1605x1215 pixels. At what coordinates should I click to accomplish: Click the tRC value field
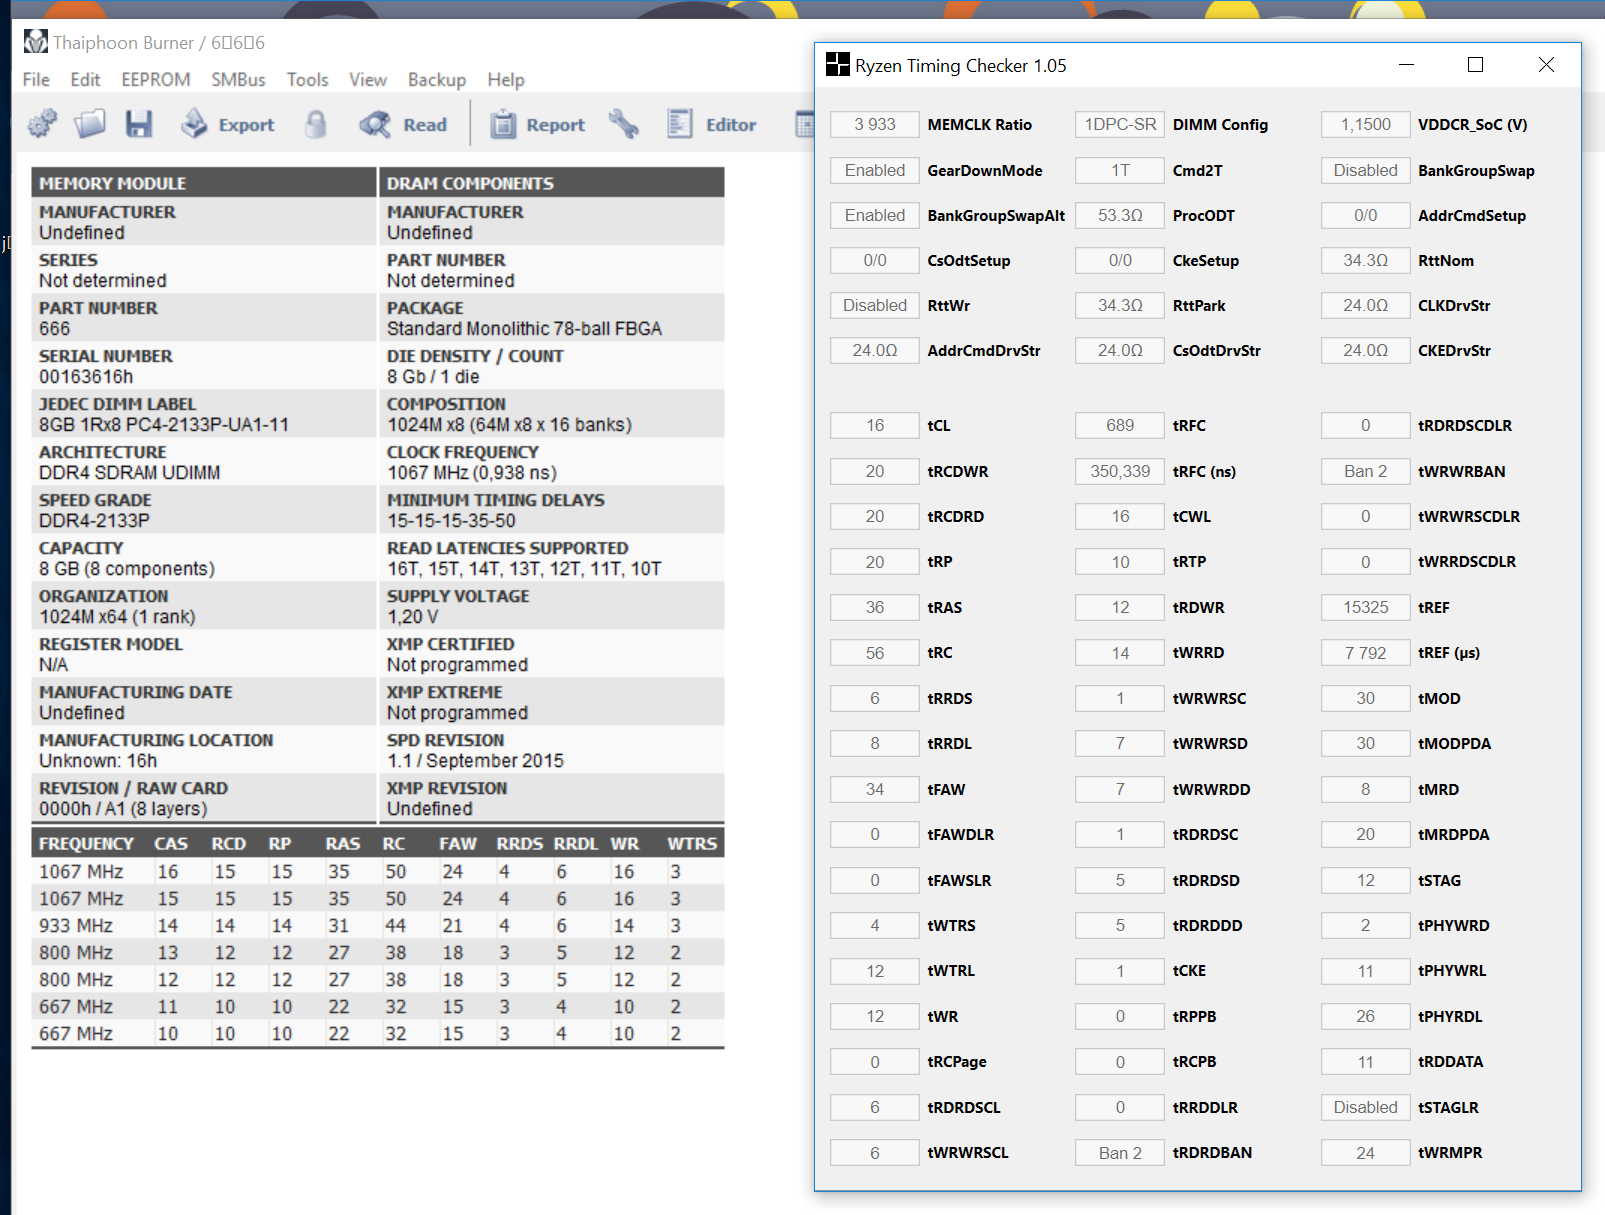pos(875,653)
